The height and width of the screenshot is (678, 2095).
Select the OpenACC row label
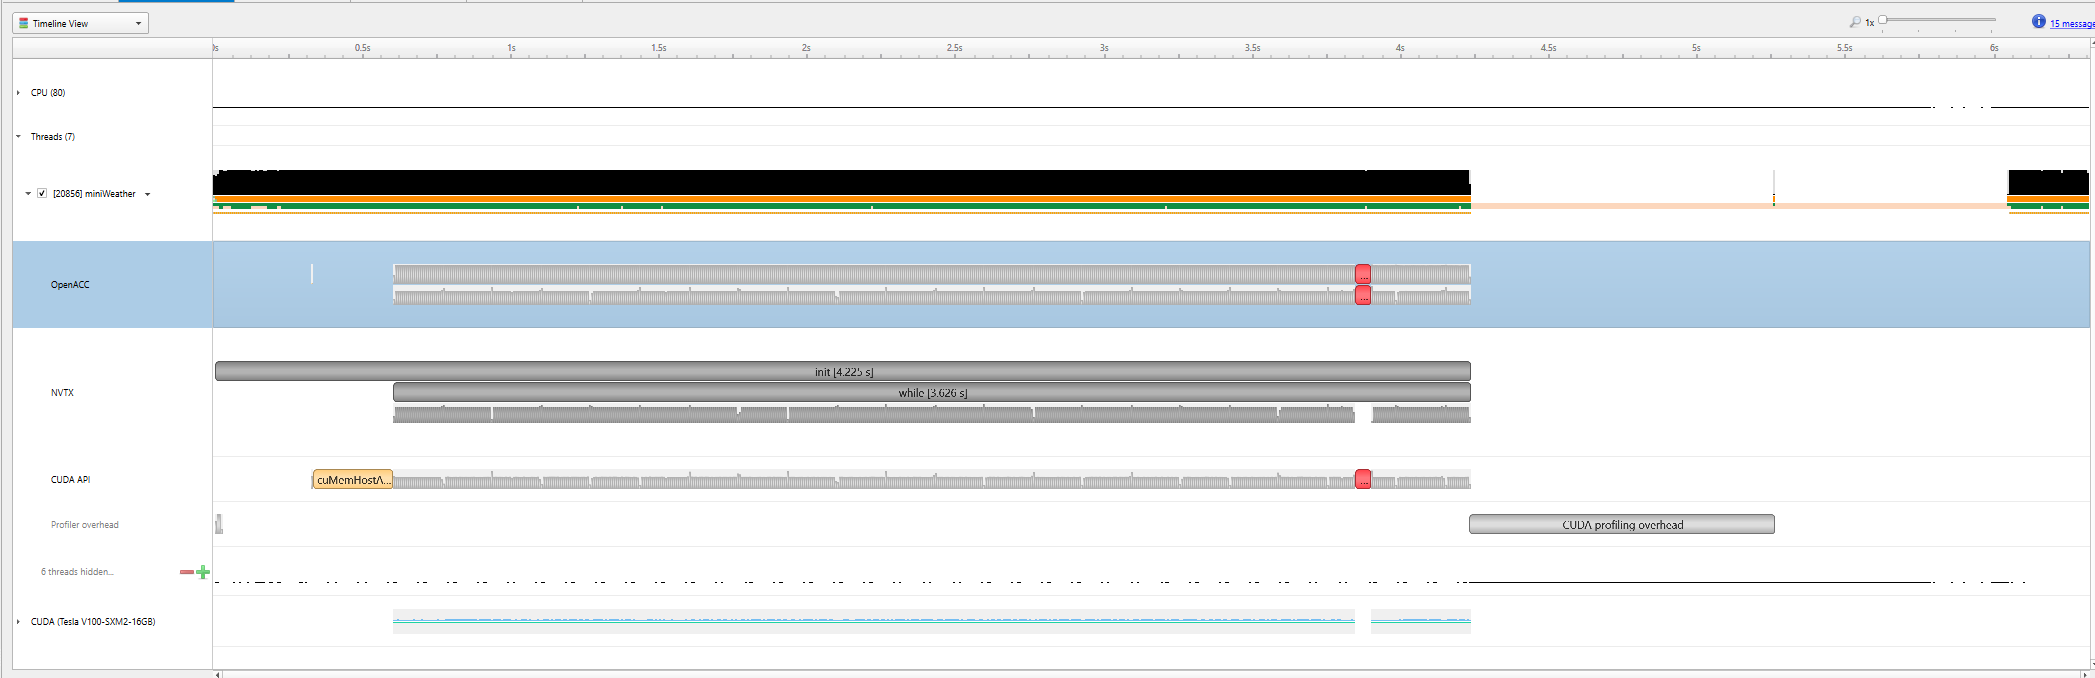[70, 285]
